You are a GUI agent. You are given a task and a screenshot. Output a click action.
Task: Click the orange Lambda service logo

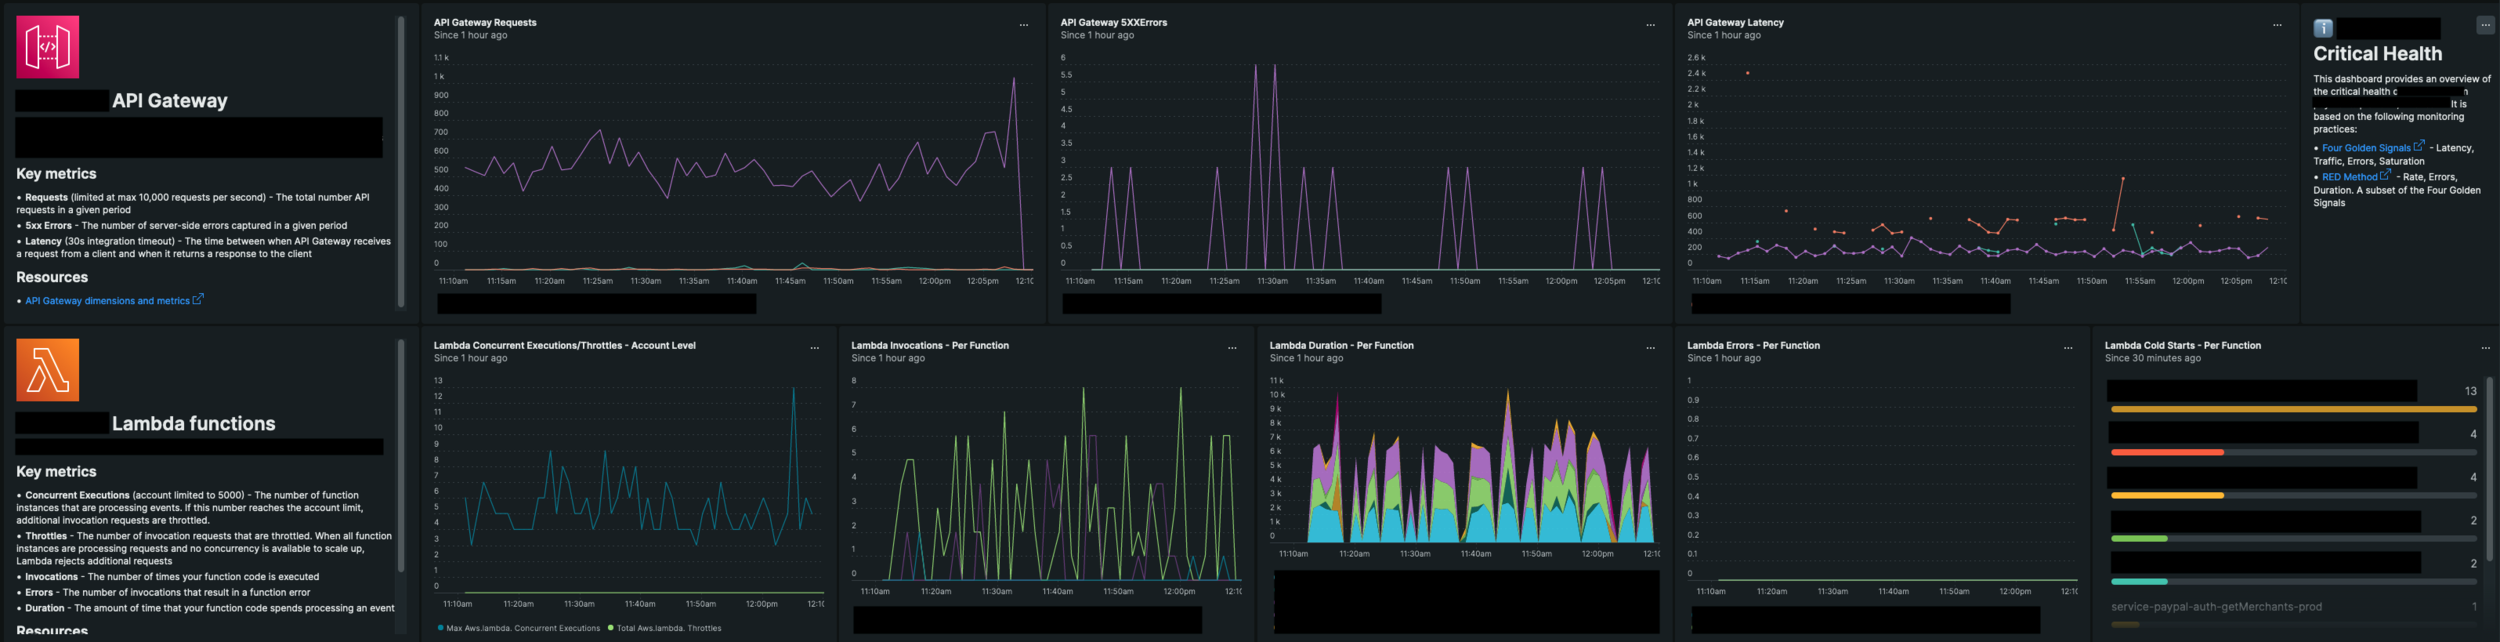48,370
